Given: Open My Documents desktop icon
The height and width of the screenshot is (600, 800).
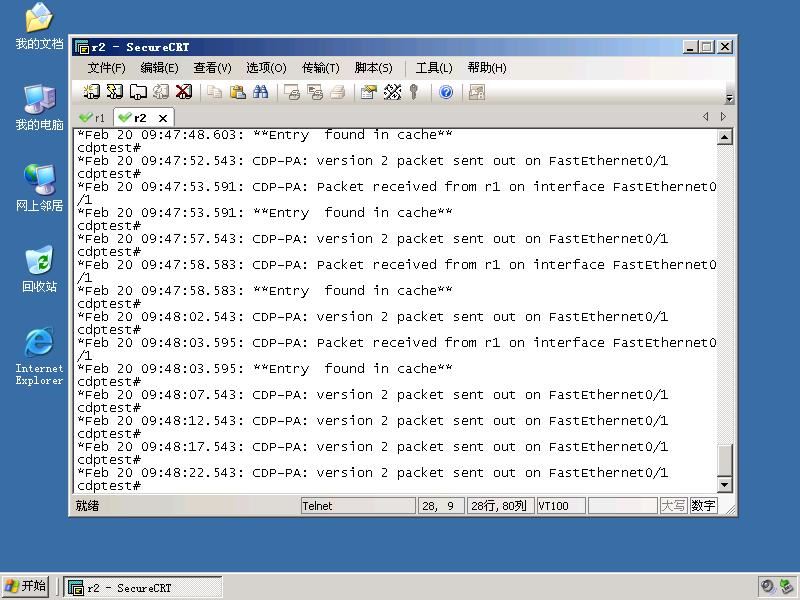Looking at the screenshot, I should 39,26.
